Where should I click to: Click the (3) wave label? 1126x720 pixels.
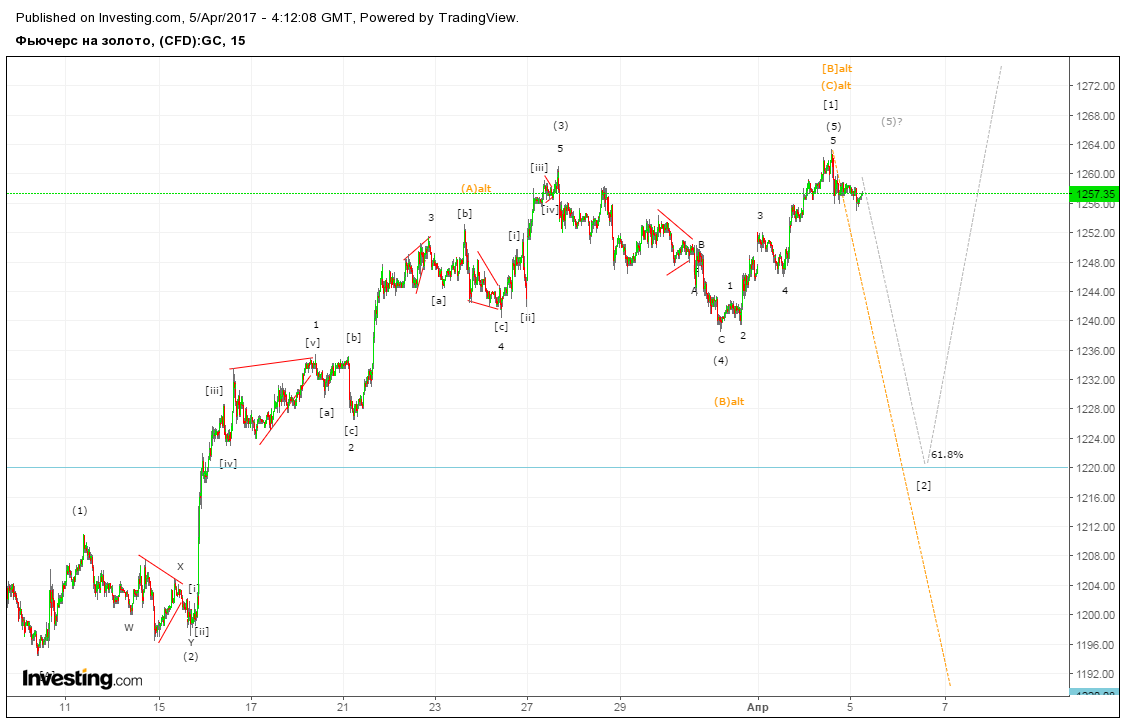(x=561, y=126)
